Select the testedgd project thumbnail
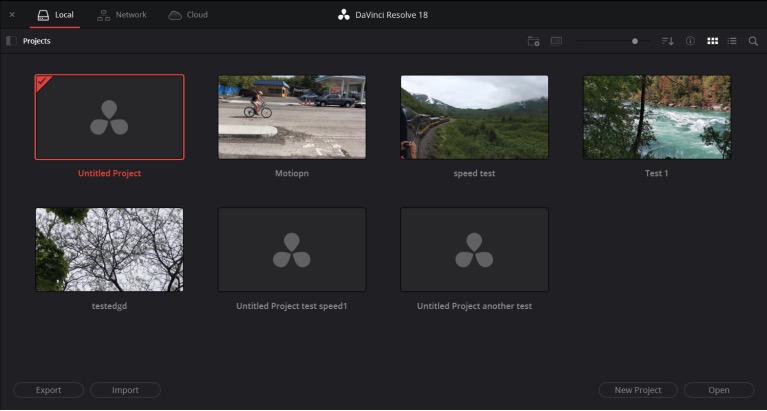Screen dimensions: 767x411 point(110,250)
